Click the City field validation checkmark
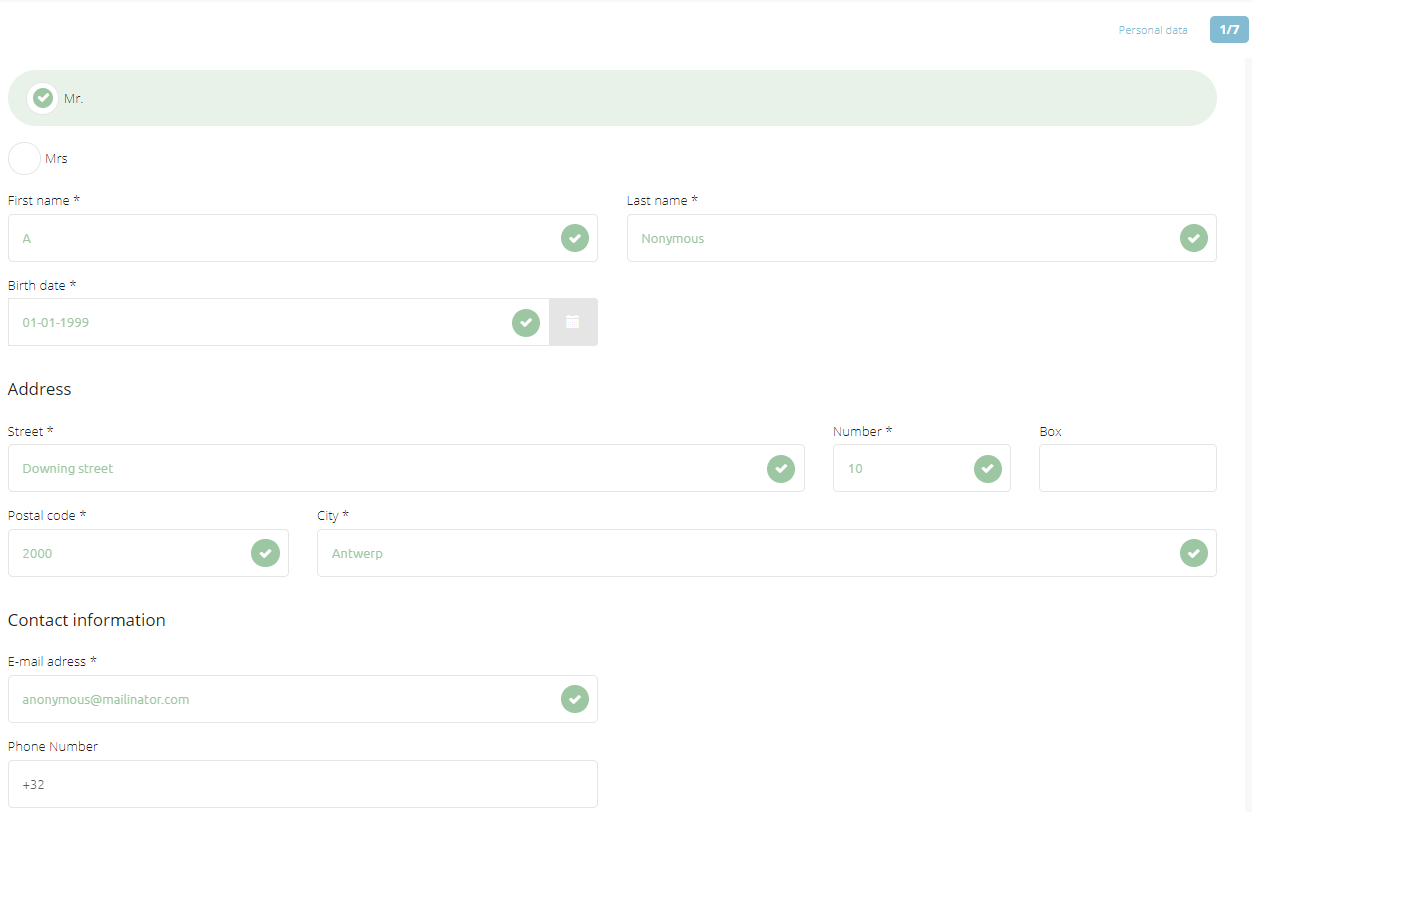Screen dimensions: 1421x922 point(1194,553)
